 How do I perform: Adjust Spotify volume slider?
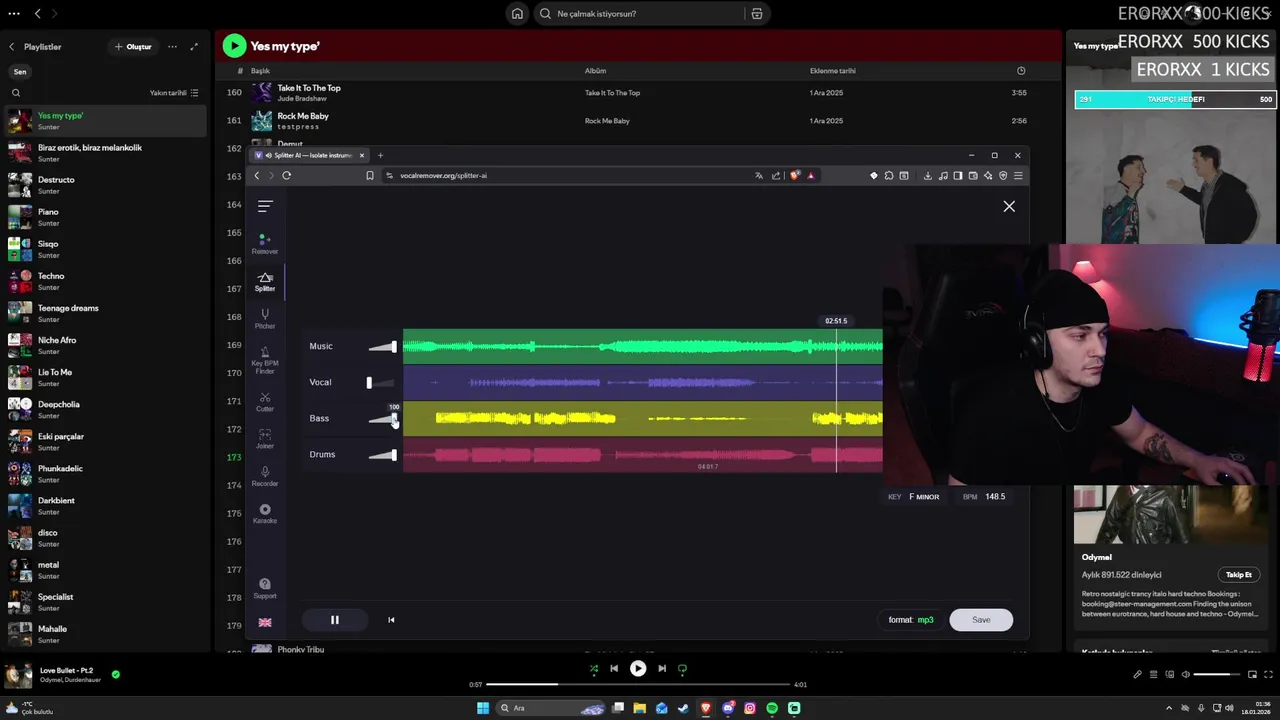click(x=1217, y=675)
